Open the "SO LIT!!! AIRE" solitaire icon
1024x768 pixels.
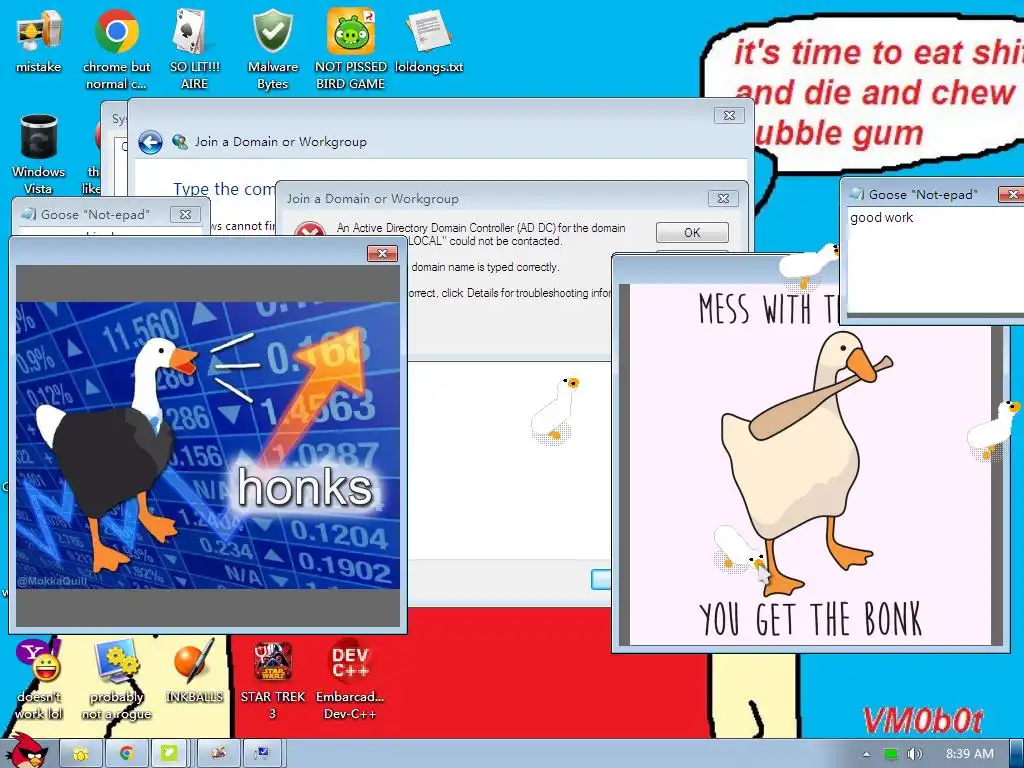(195, 50)
